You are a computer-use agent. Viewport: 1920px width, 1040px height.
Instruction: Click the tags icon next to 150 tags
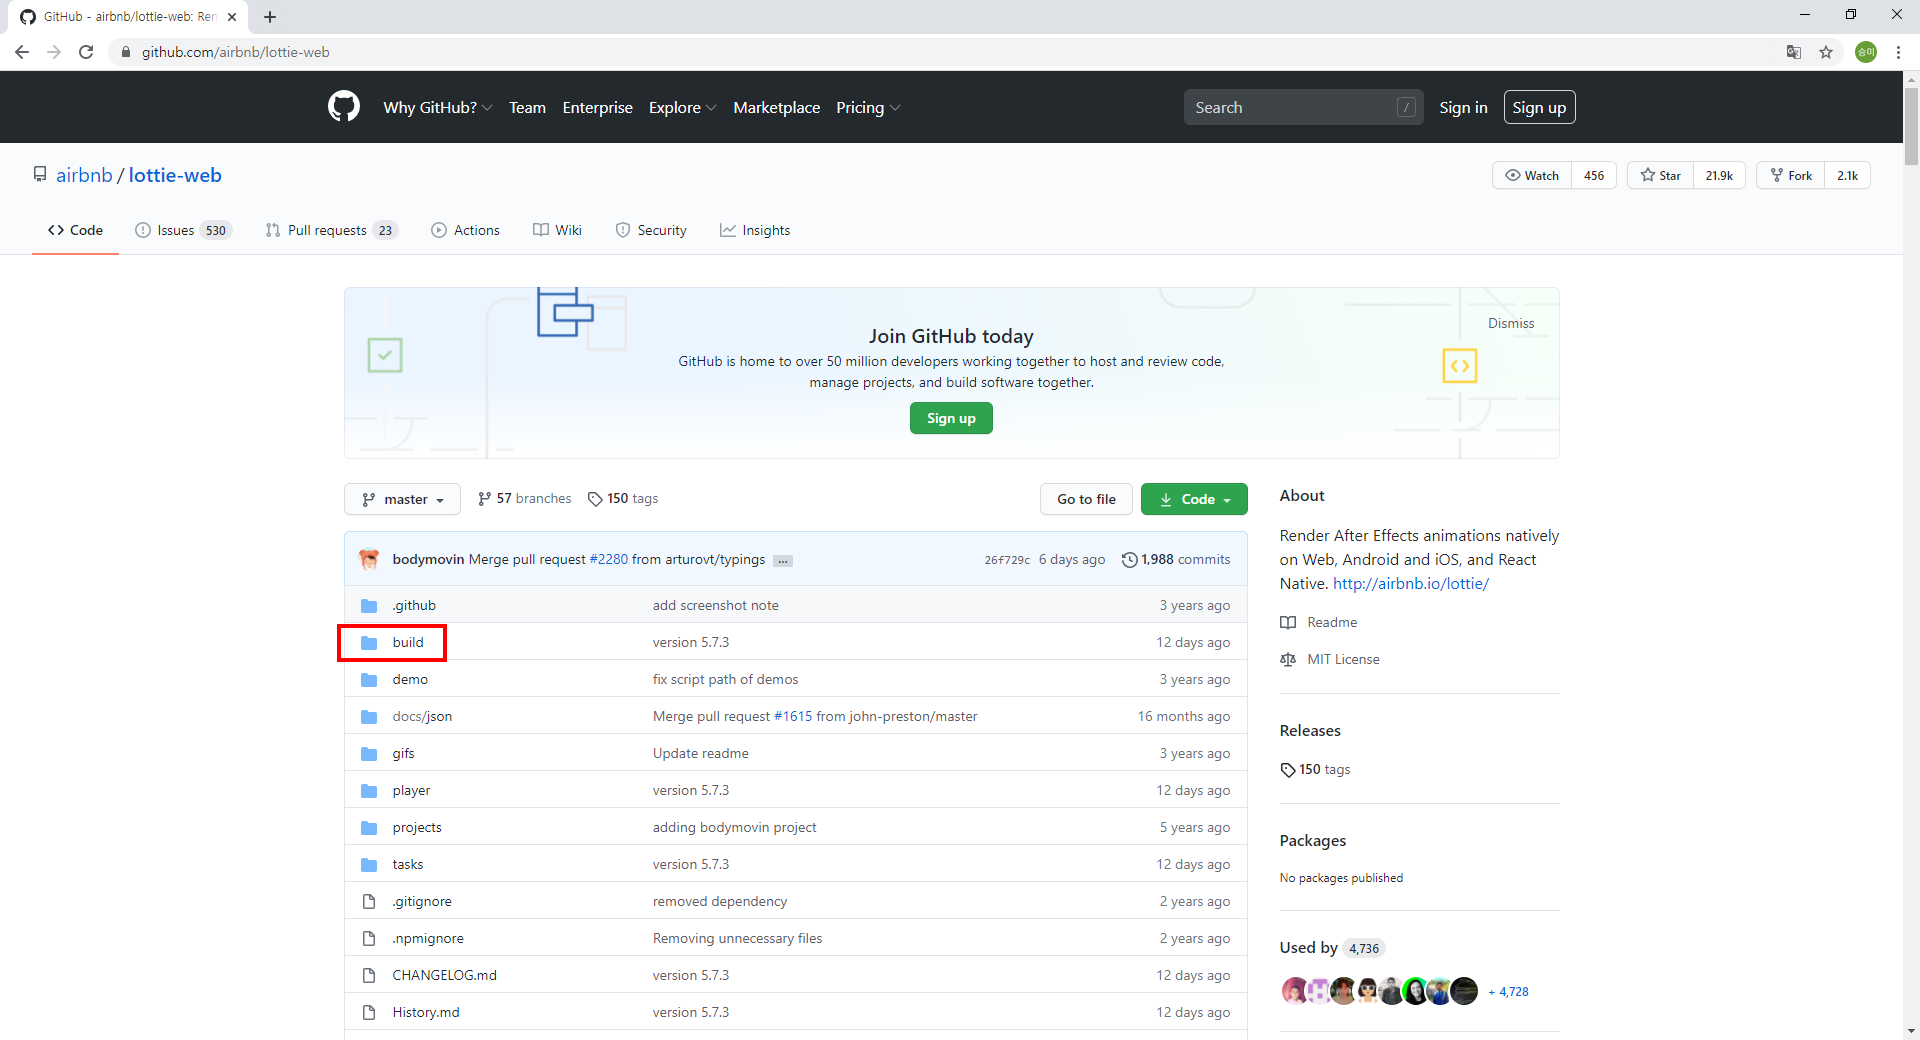[595, 499]
